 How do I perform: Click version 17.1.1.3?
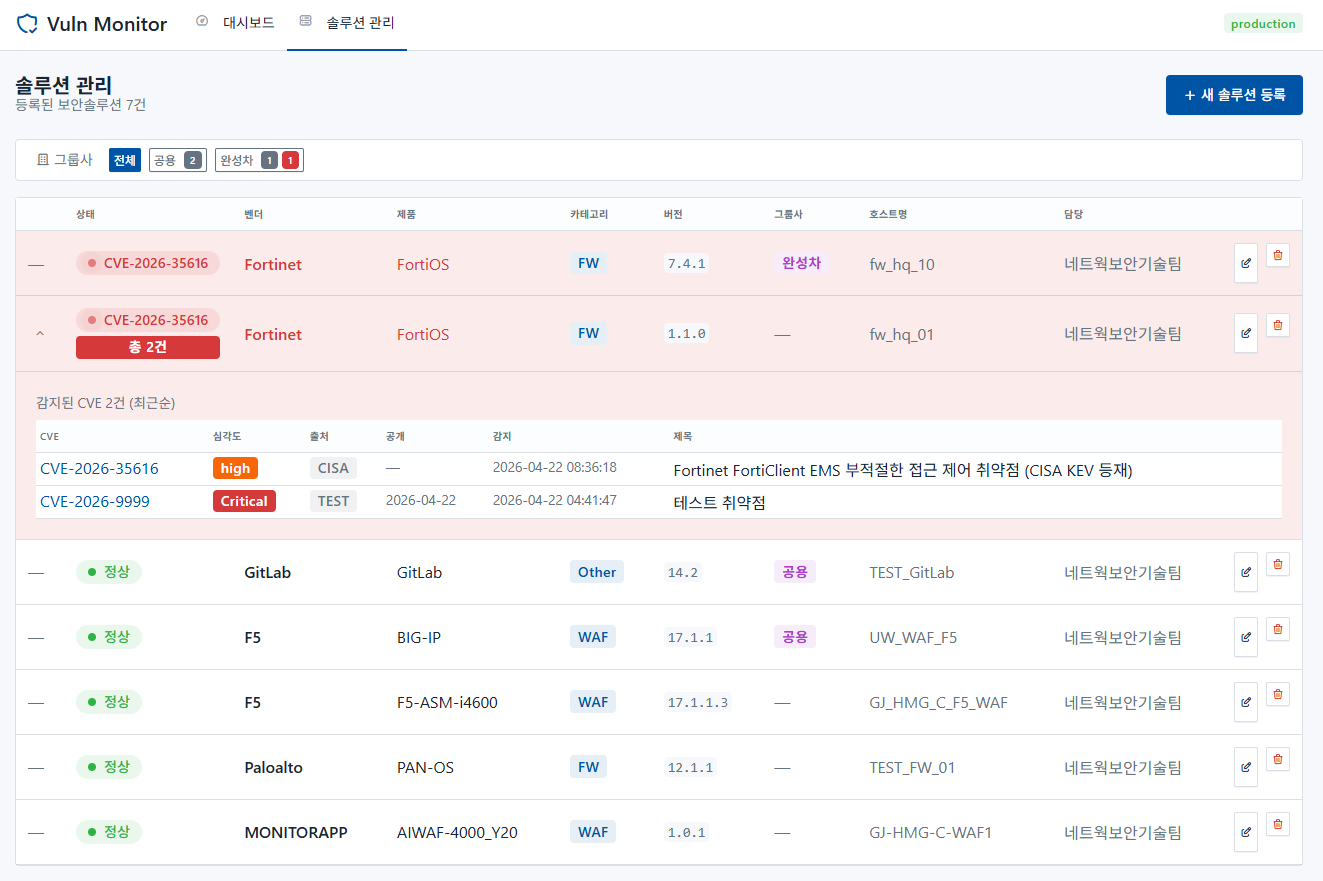click(x=699, y=703)
